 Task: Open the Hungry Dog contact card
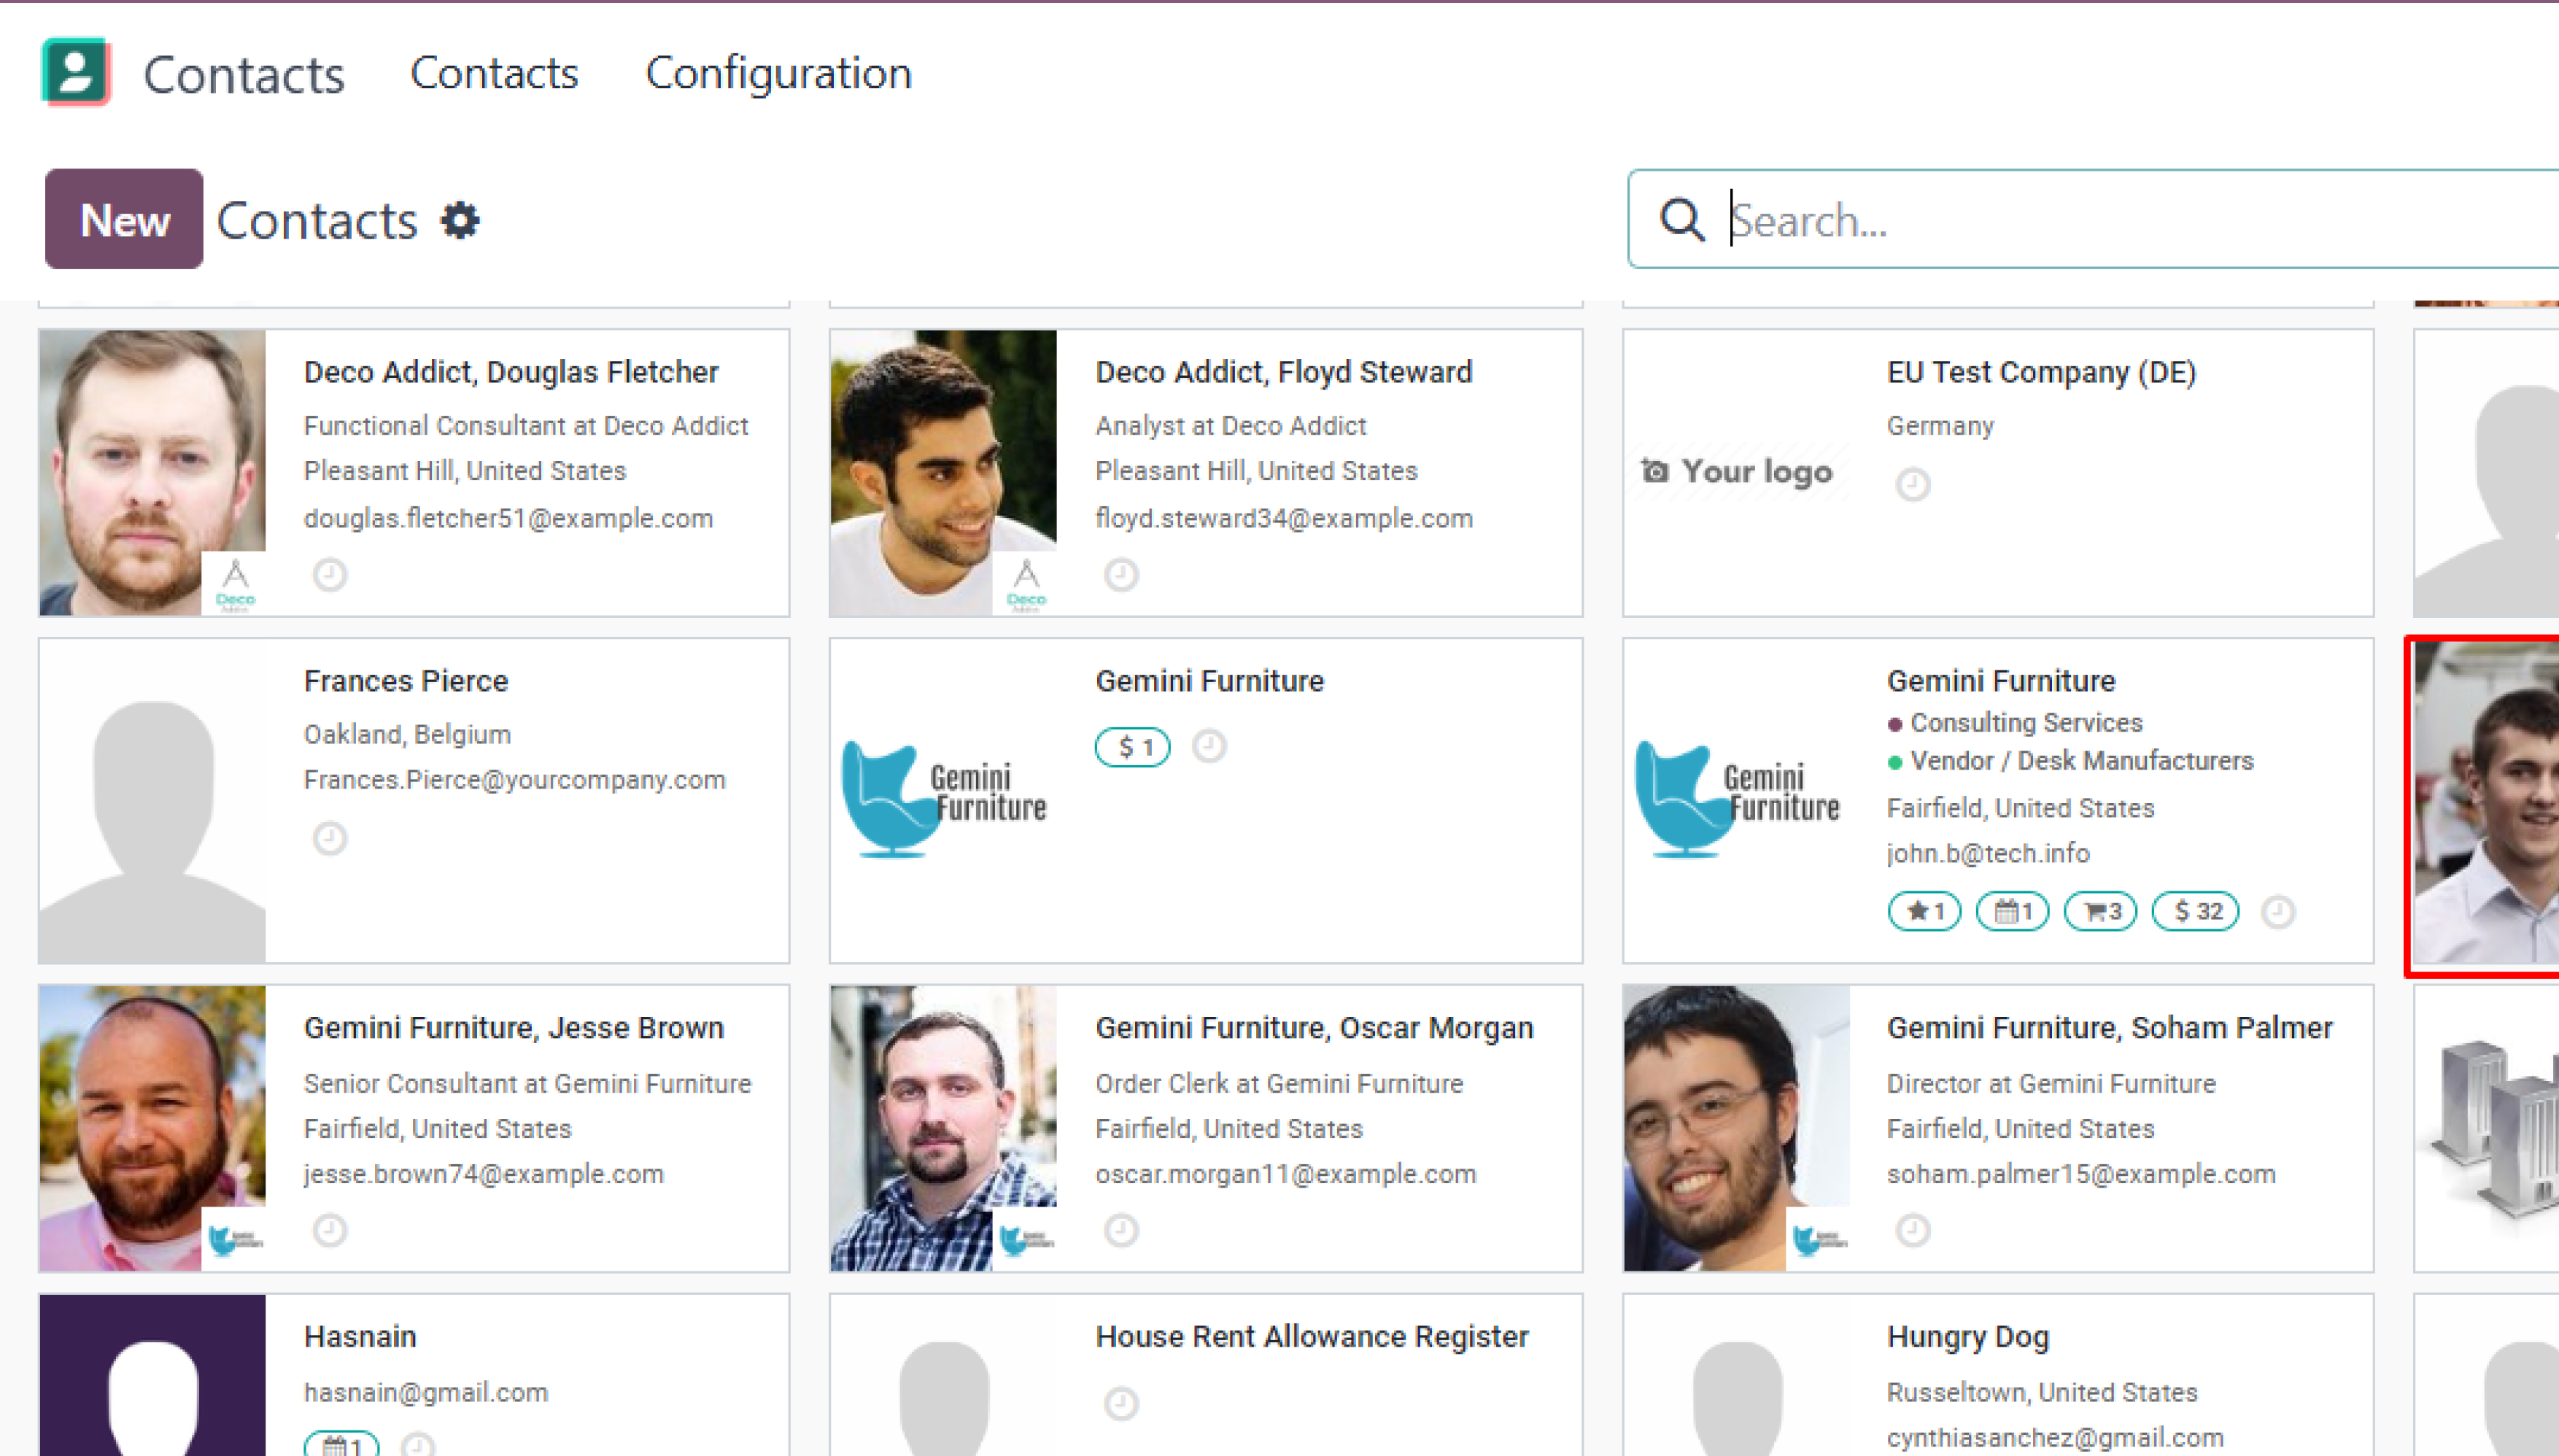[x=1997, y=1375]
